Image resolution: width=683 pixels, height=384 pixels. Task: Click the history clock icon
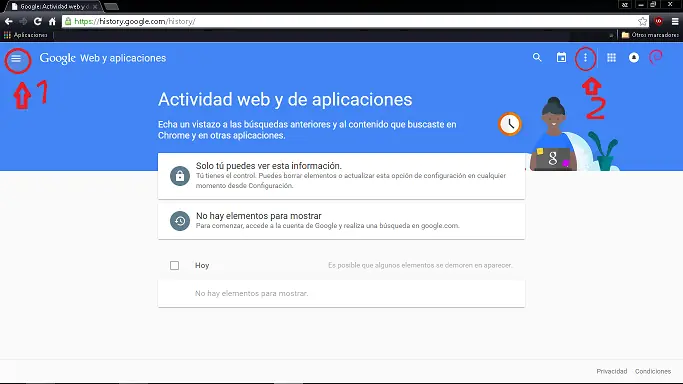(179, 221)
